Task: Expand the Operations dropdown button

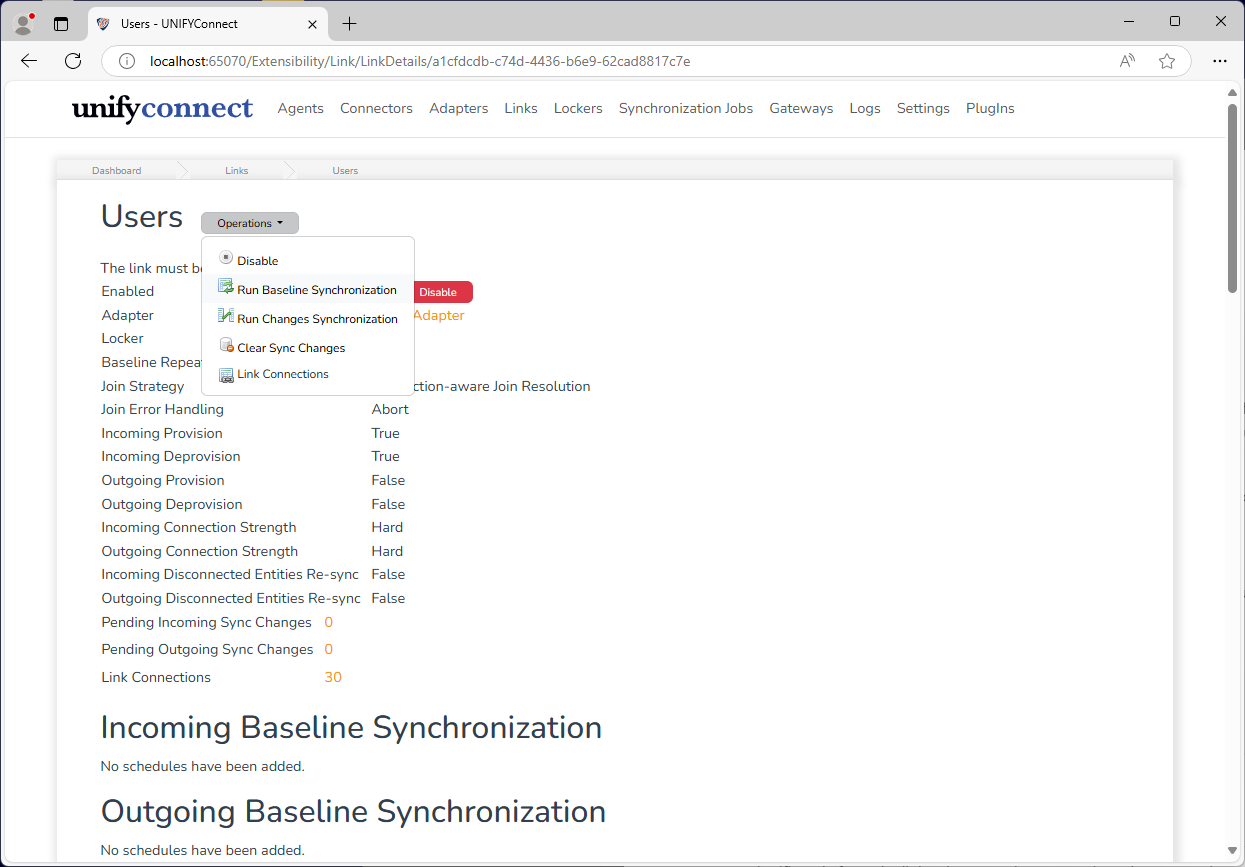Action: click(250, 223)
